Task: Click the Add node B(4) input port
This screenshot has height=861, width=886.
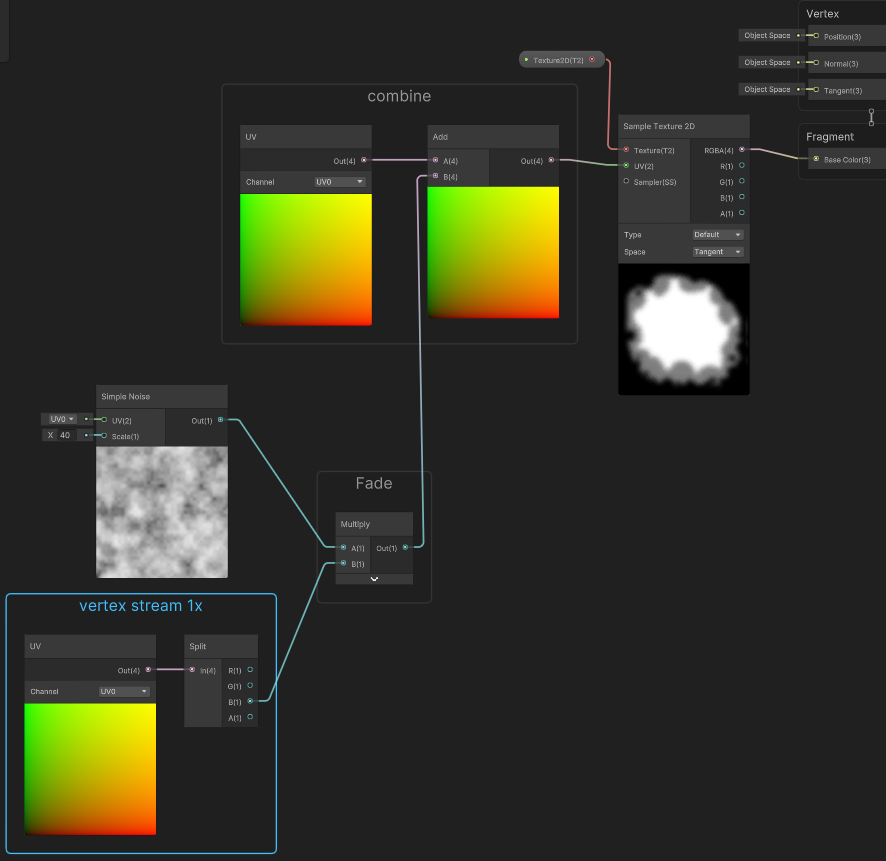Action: click(x=435, y=176)
